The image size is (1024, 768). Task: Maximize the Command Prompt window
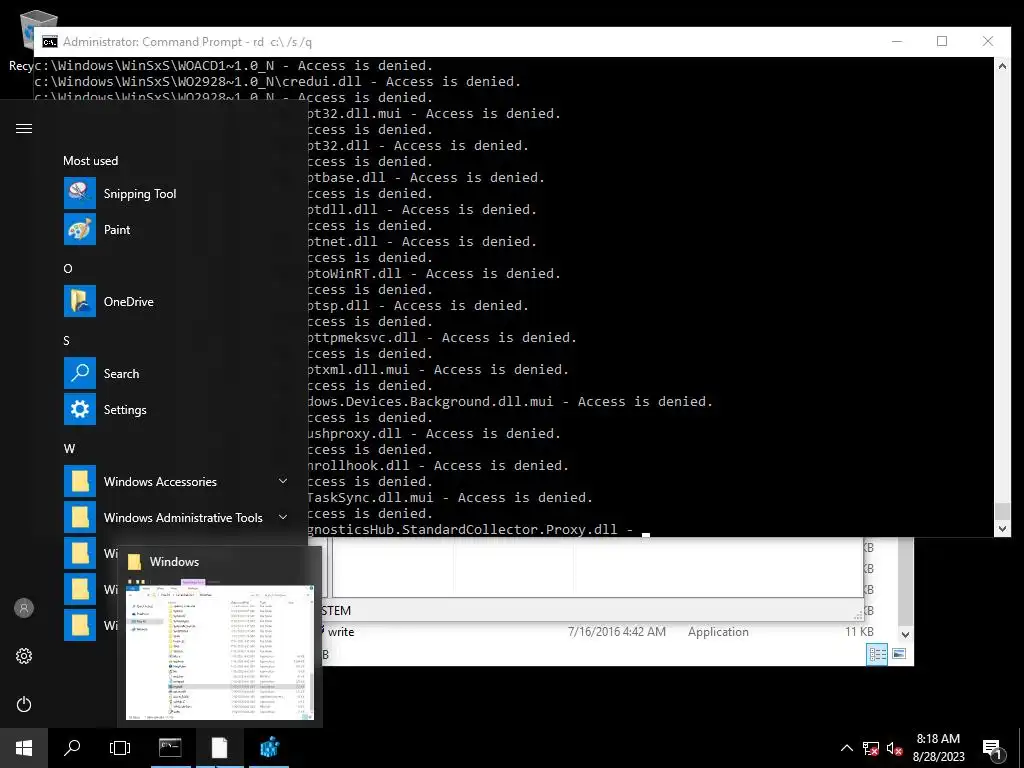942,41
